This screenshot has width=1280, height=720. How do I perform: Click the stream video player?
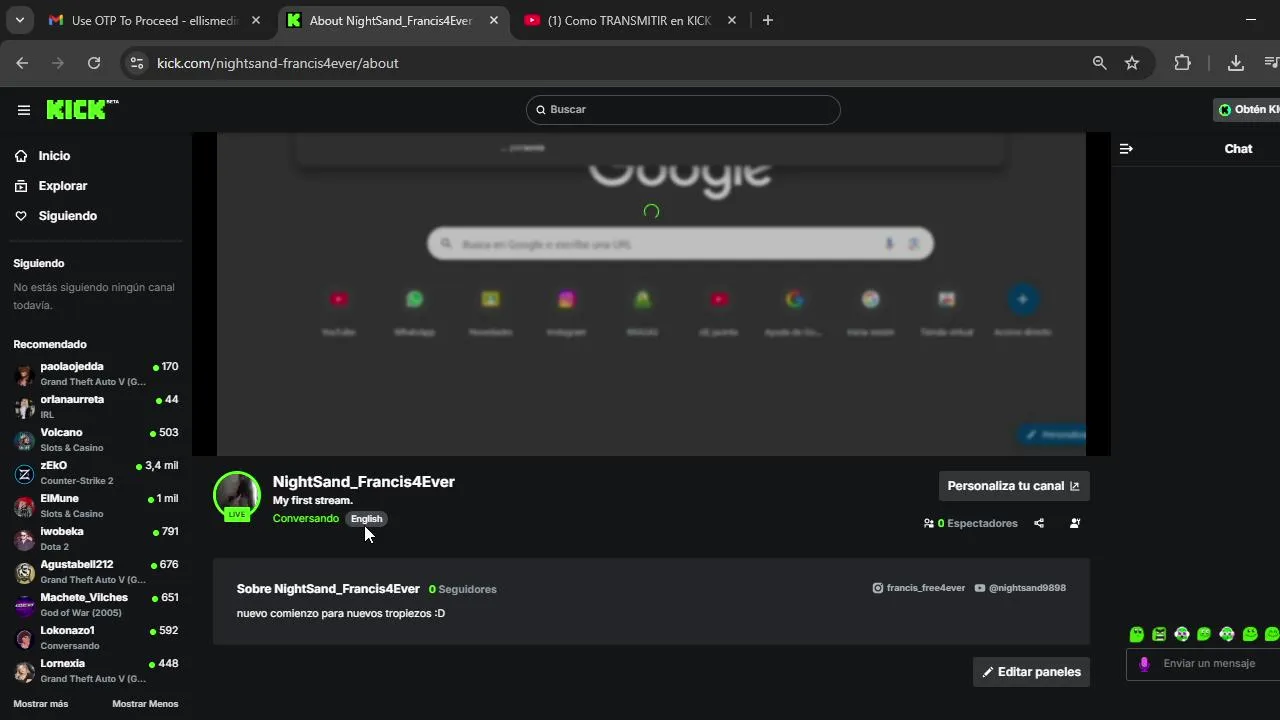(x=651, y=294)
